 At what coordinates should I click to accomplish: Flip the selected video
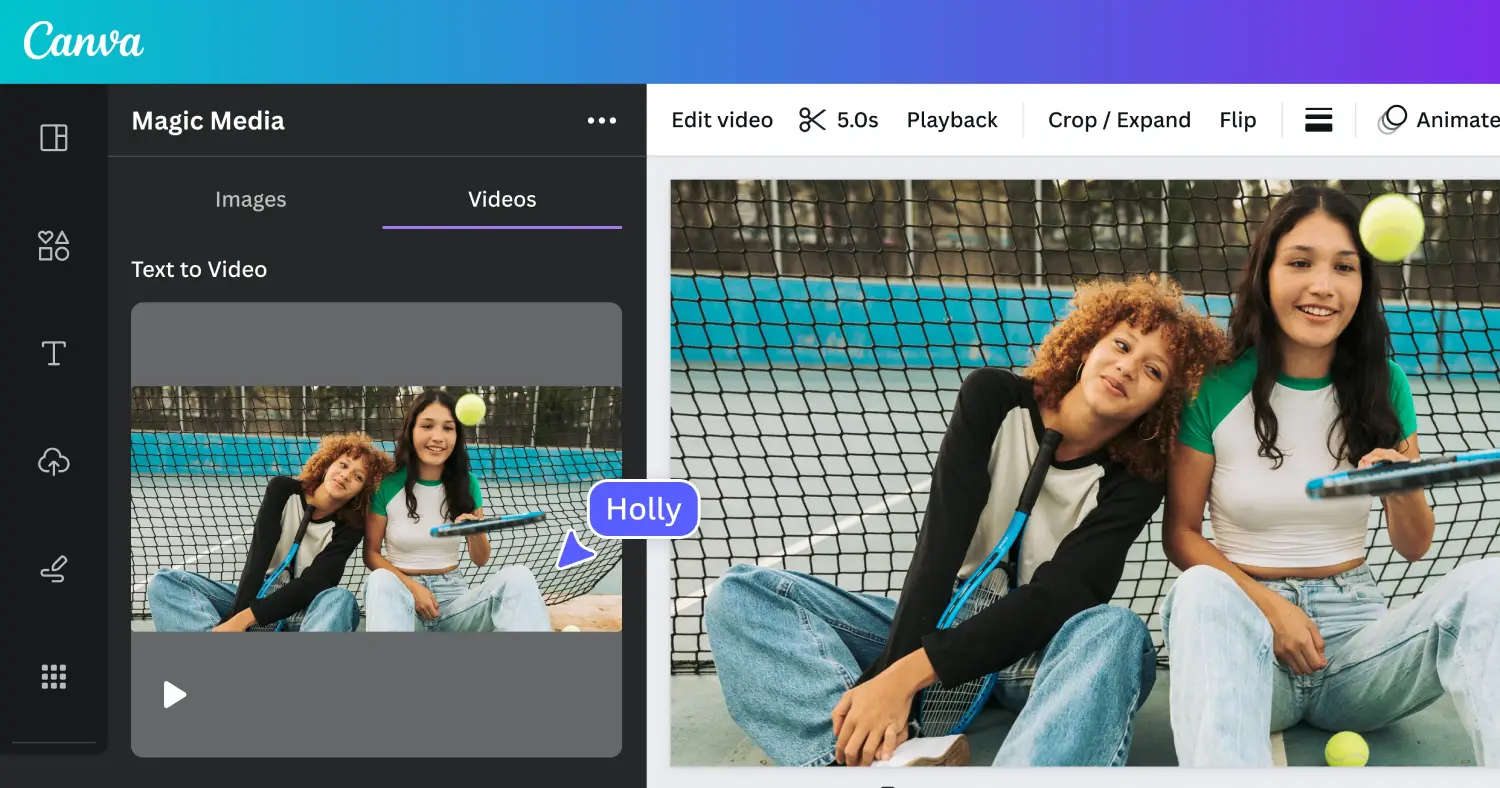click(x=1237, y=119)
